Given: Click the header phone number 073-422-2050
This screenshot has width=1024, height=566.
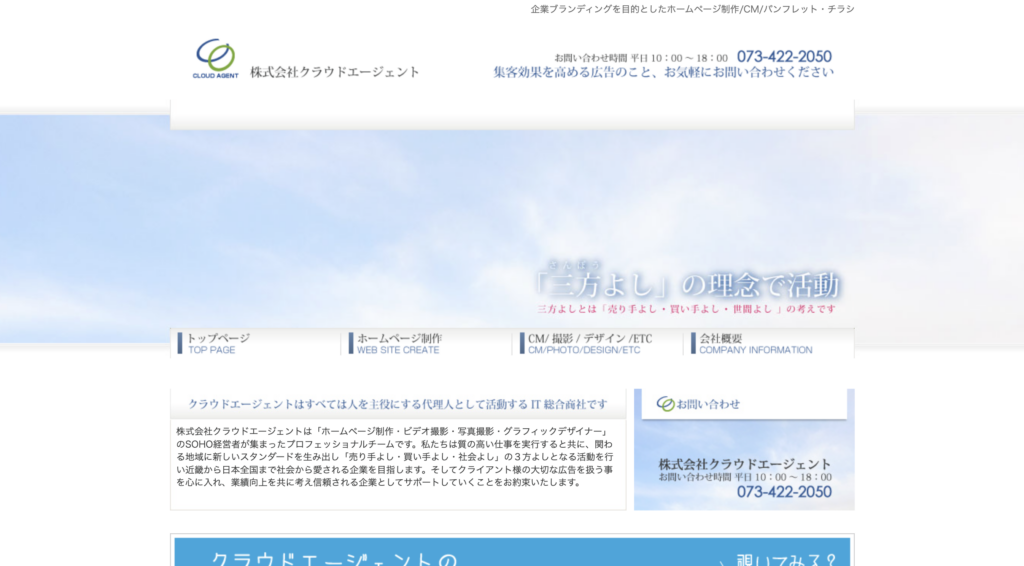Looking at the screenshot, I should pos(784,57).
